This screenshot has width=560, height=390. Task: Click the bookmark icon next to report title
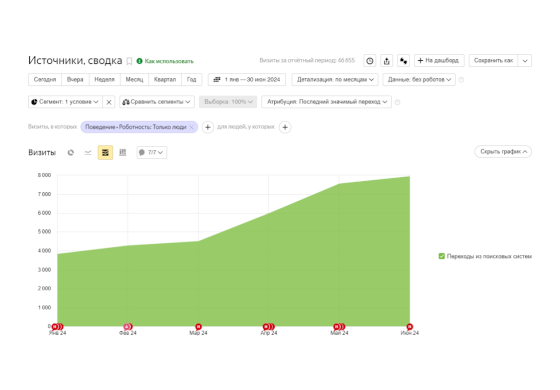pyautogui.click(x=129, y=61)
